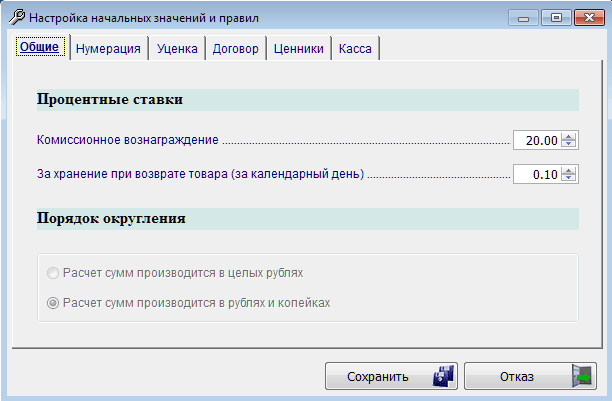This screenshot has width=612, height=401.
Task: Focus the 20.00 commission input field
Action: [537, 140]
